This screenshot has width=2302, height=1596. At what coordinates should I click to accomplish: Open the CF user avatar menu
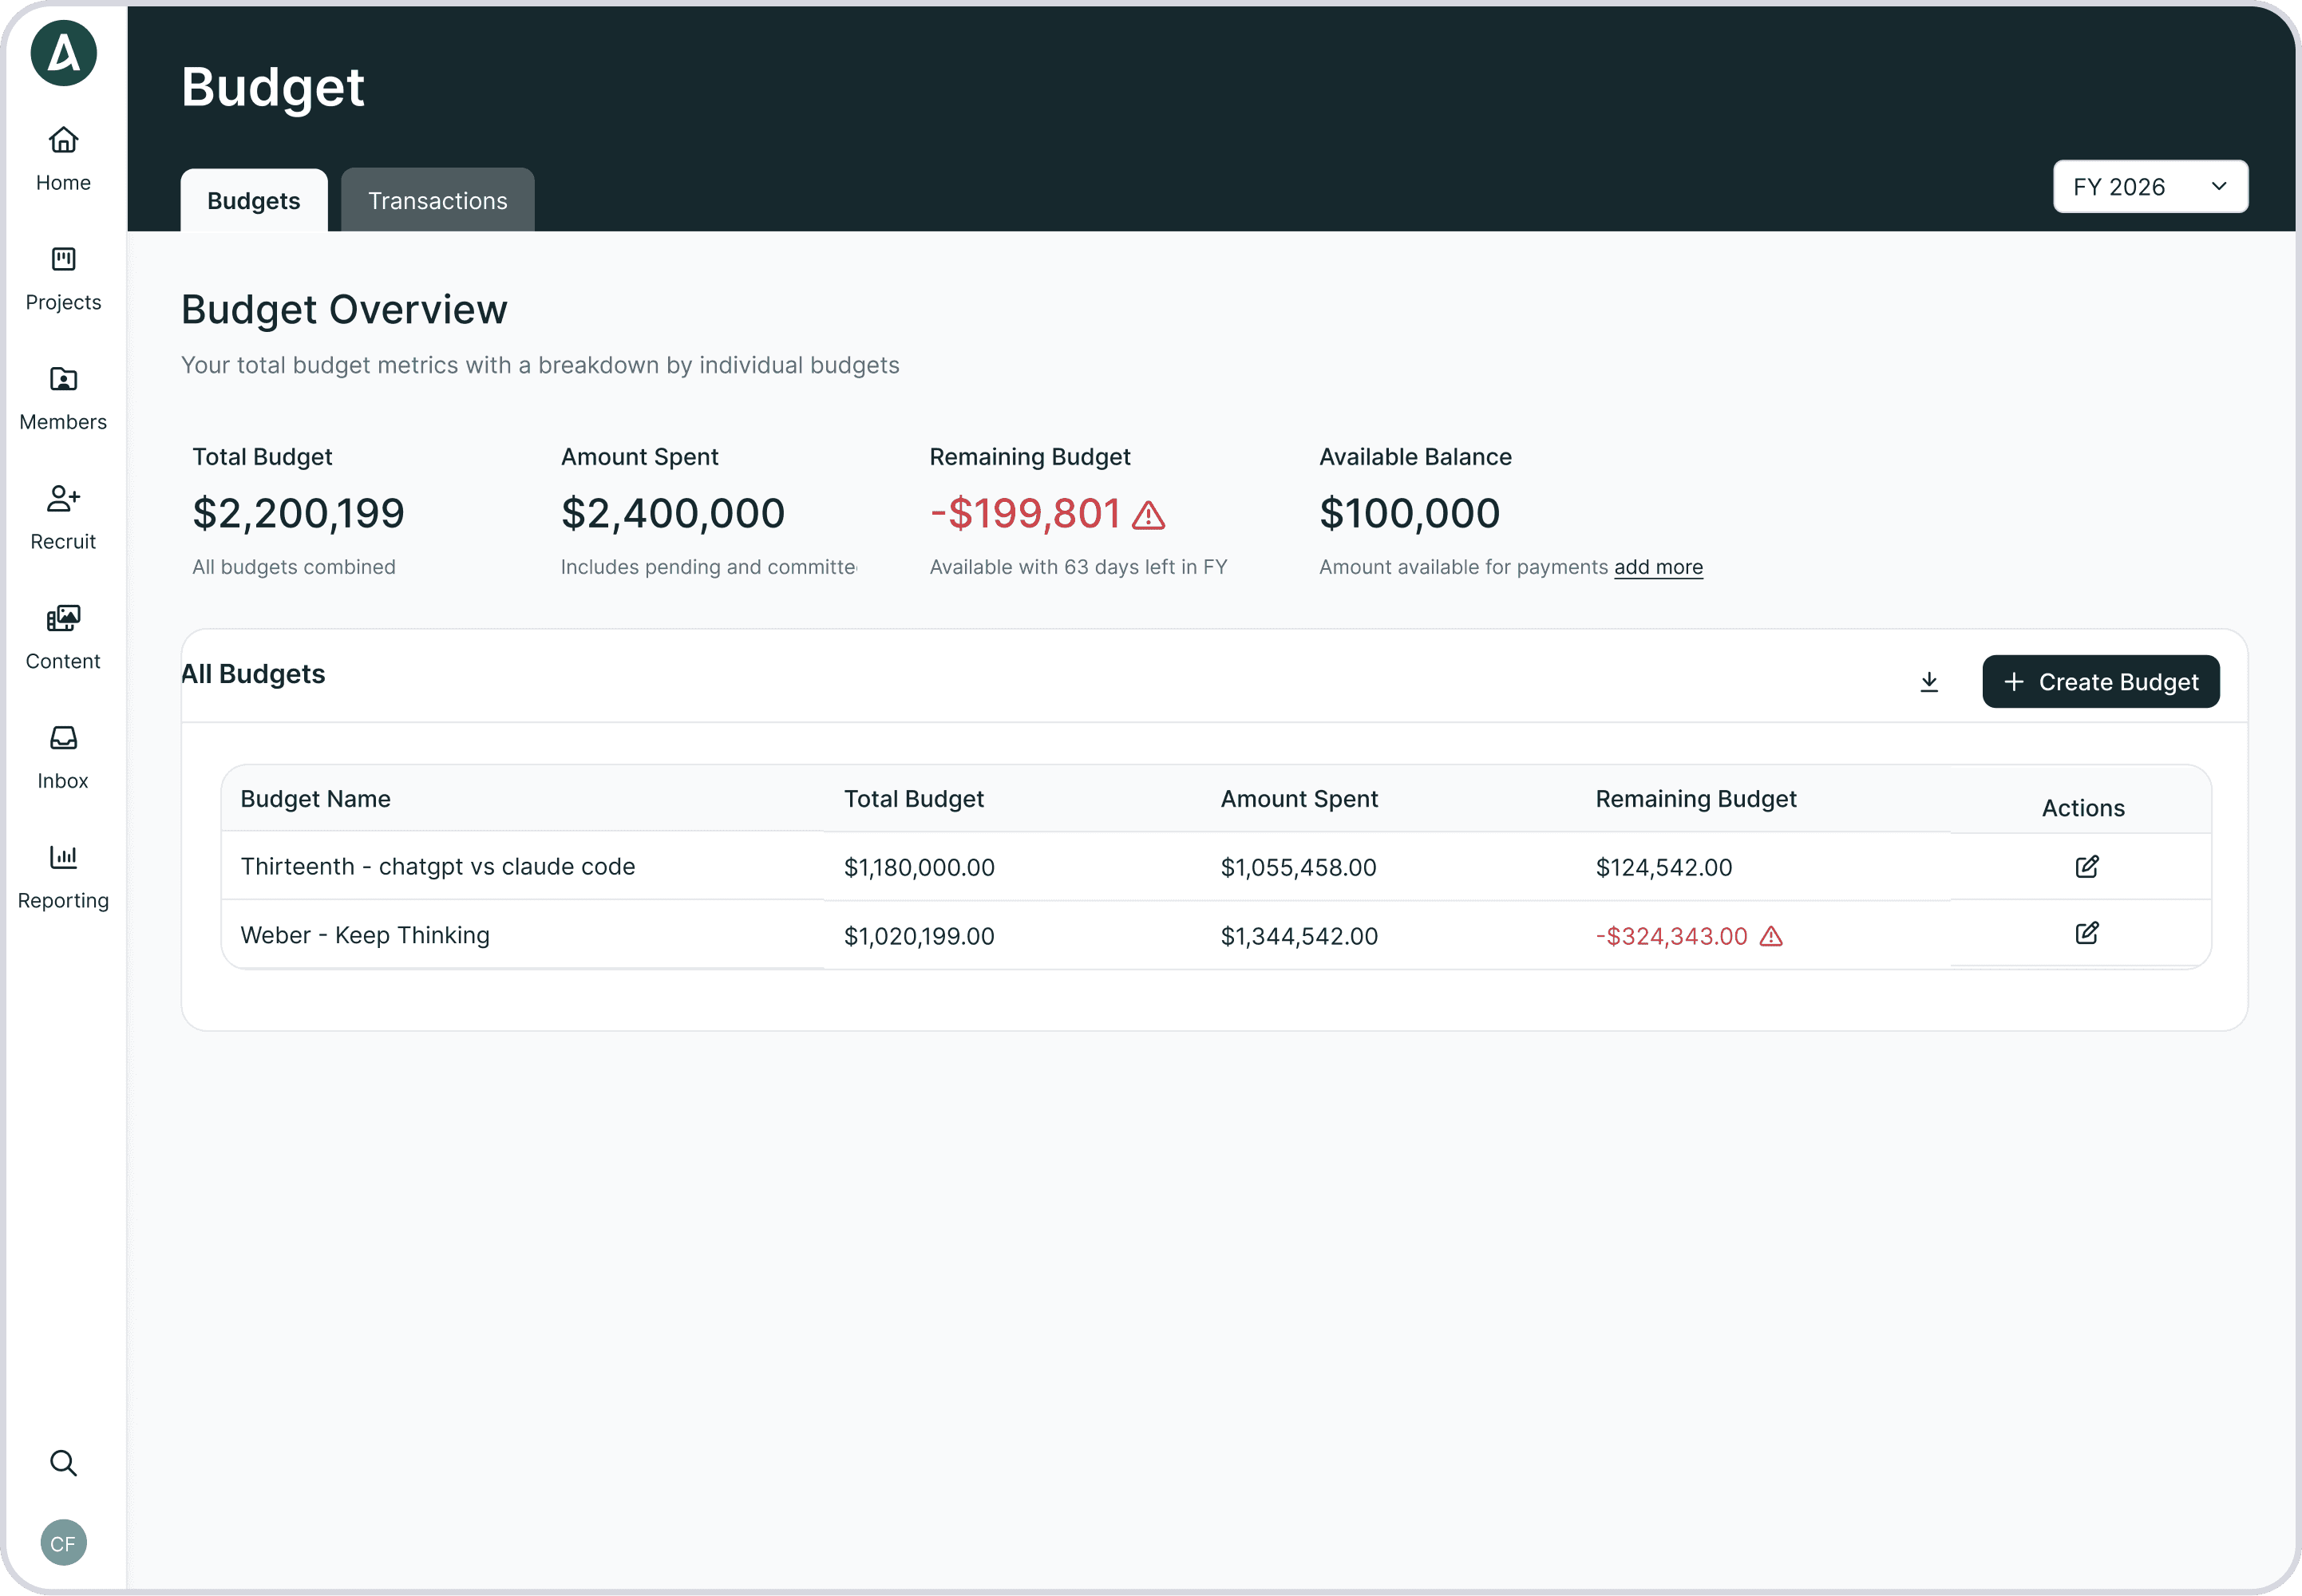(x=63, y=1542)
